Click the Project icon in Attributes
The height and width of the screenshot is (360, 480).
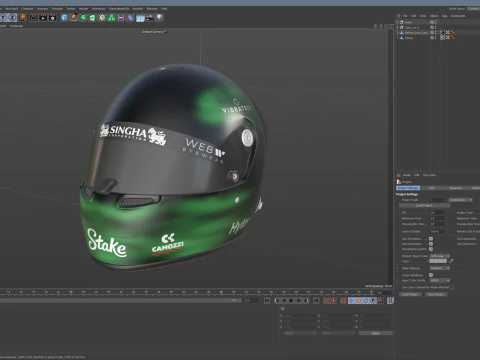pyautogui.click(x=399, y=182)
